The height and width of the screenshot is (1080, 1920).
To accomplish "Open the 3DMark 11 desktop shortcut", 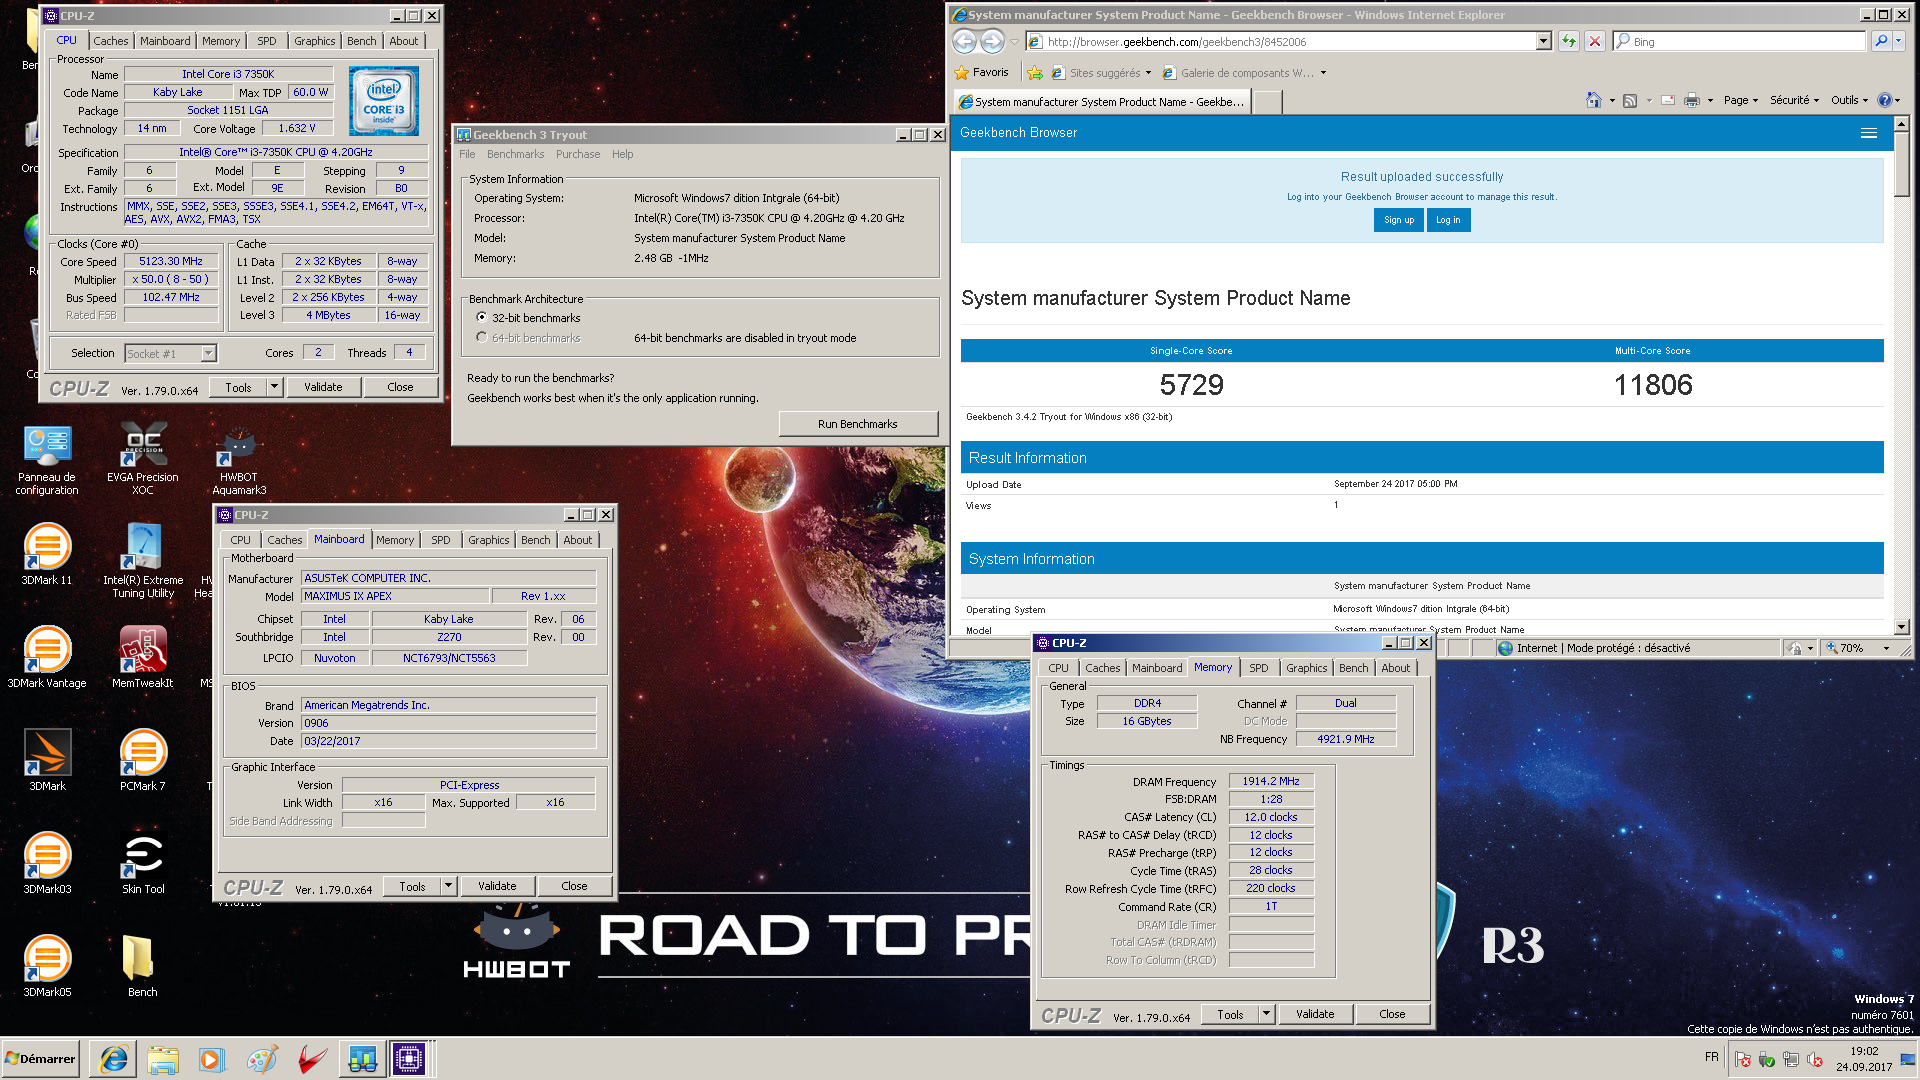I will pos(47,555).
